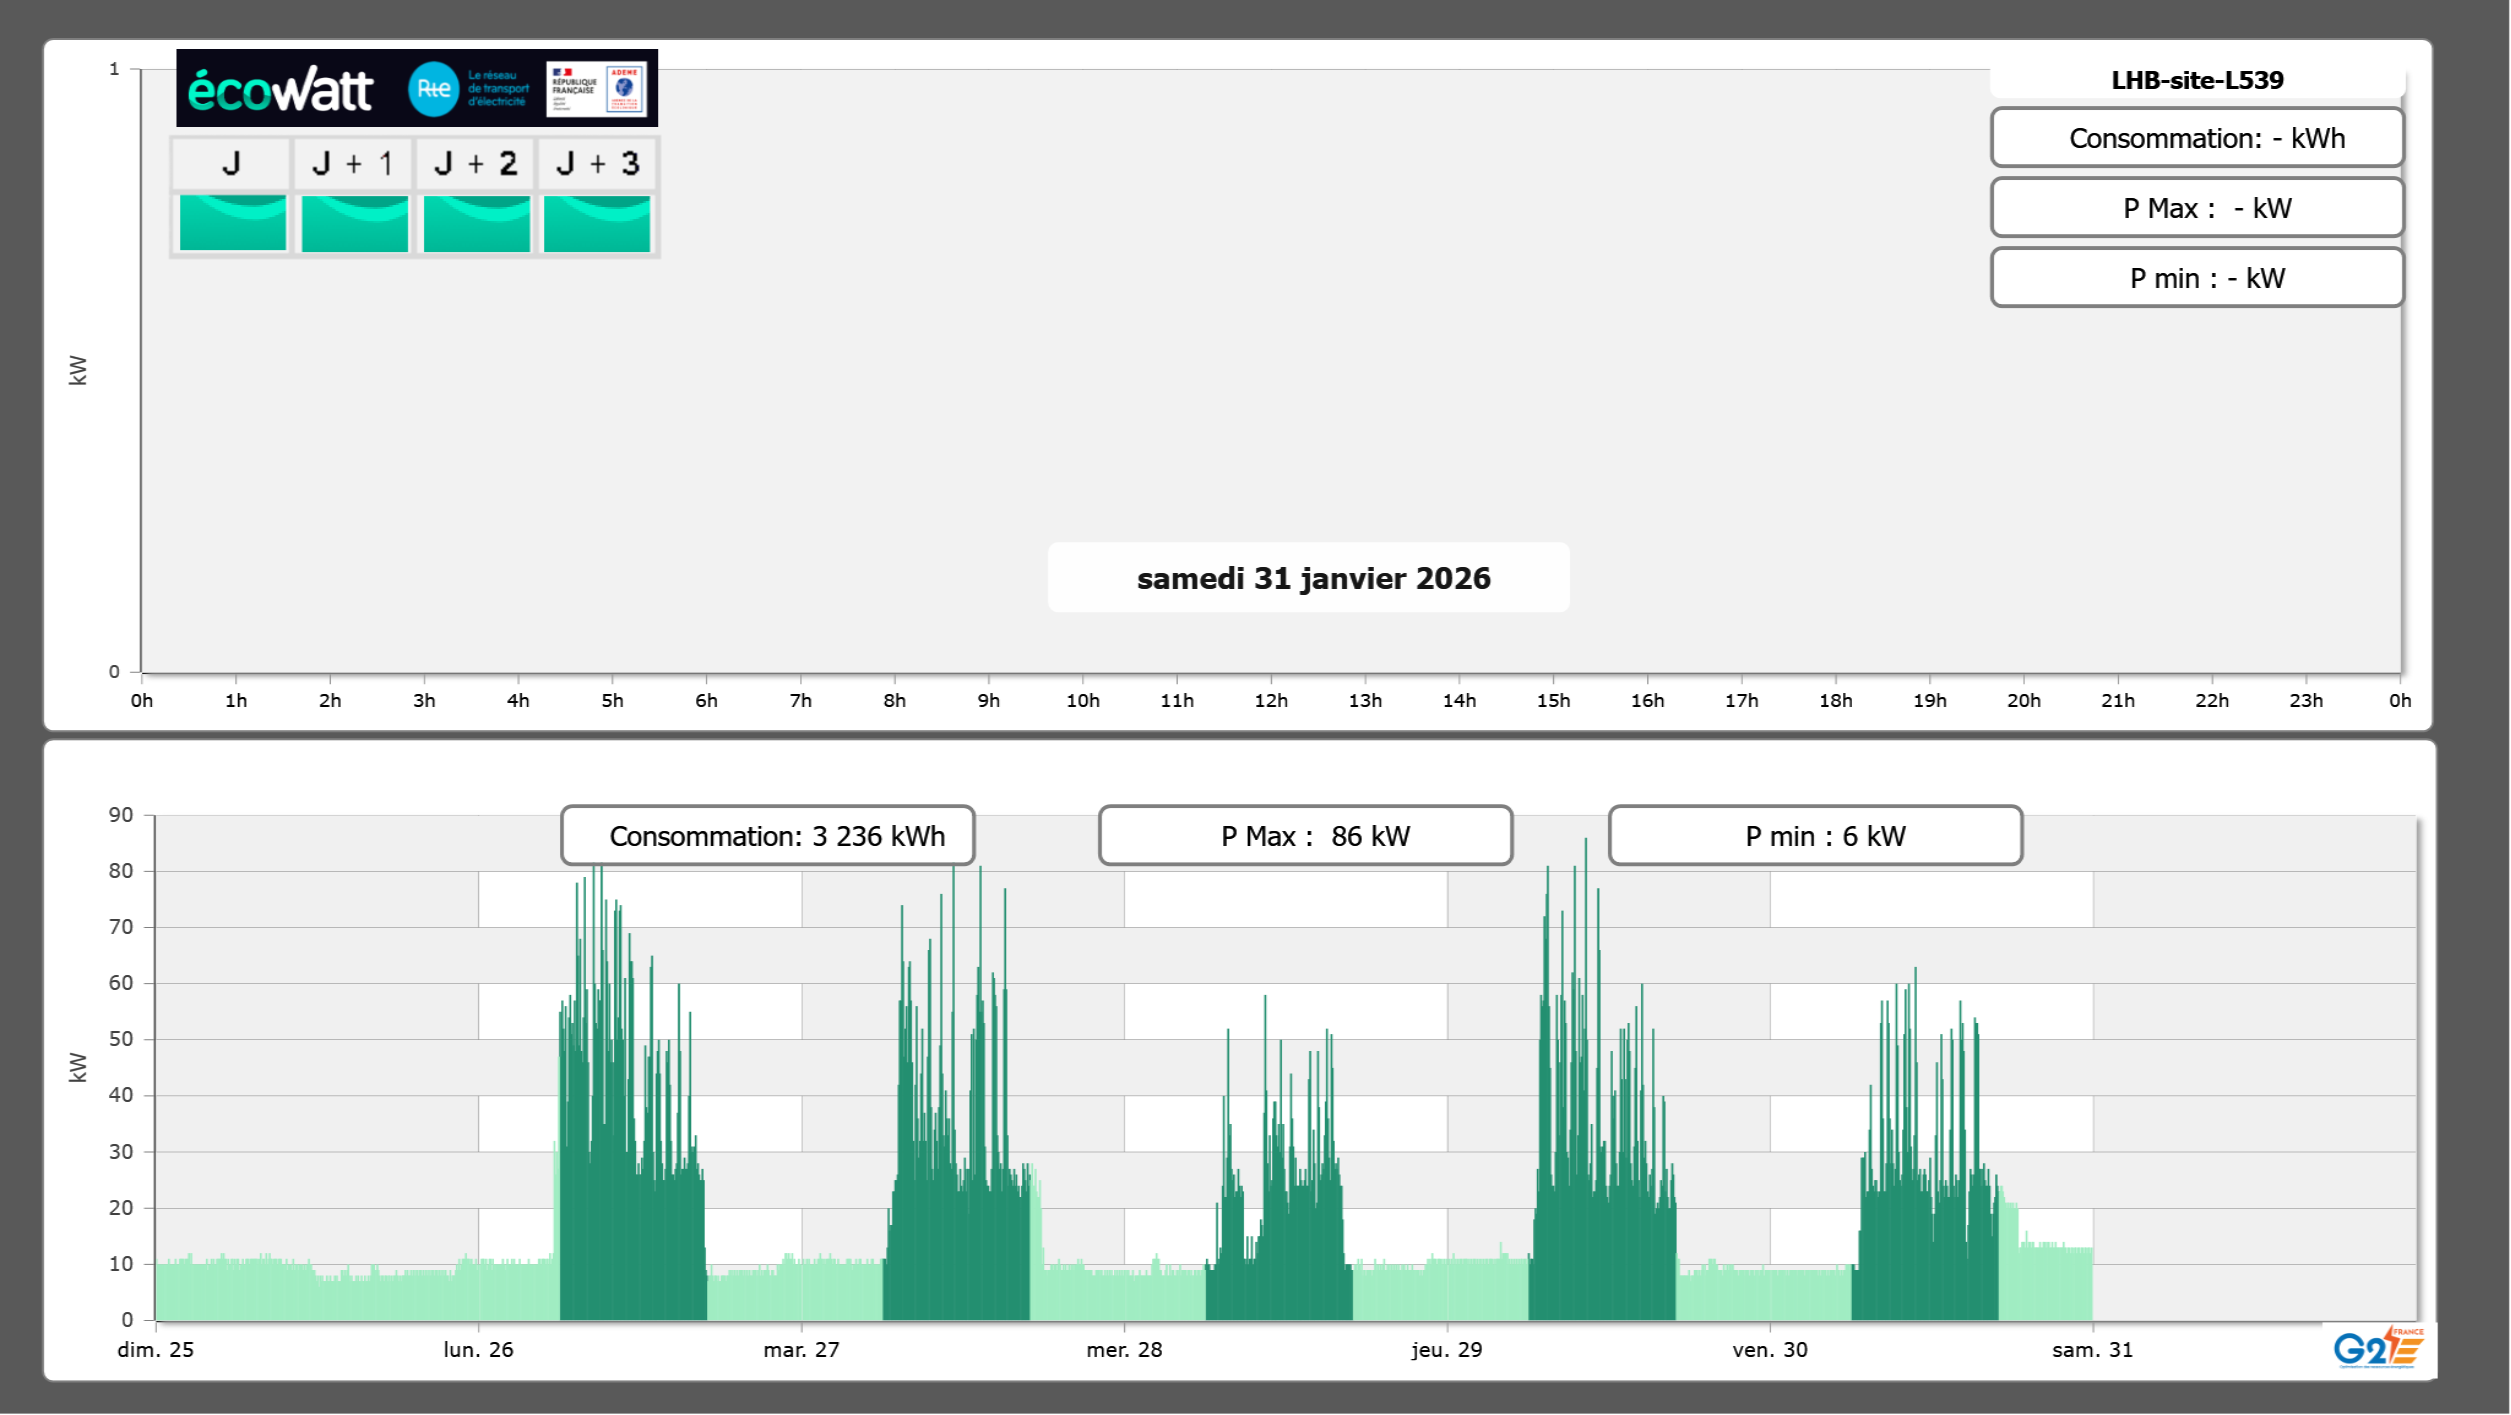Click the RTE round logo
Screen dimensions: 2511x1415
(433, 89)
